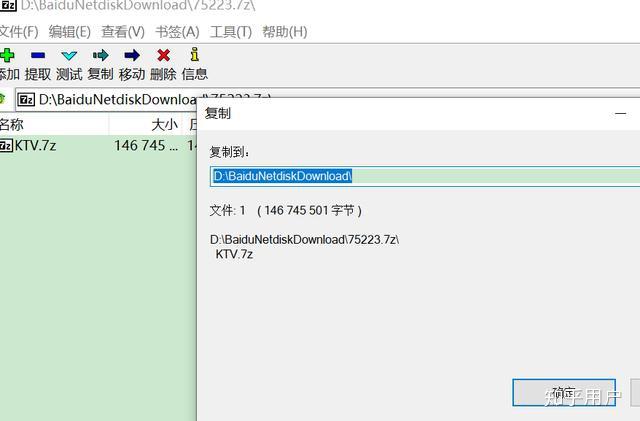Open the Info (信息) toolbar icon
Screen dimensions: 640x421
coord(195,54)
